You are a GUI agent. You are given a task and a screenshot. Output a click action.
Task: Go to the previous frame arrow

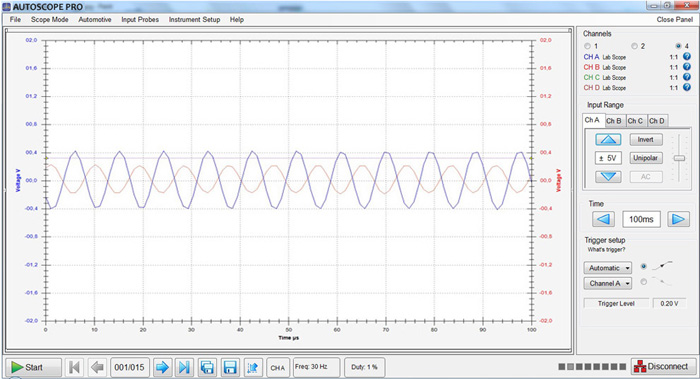click(x=97, y=367)
